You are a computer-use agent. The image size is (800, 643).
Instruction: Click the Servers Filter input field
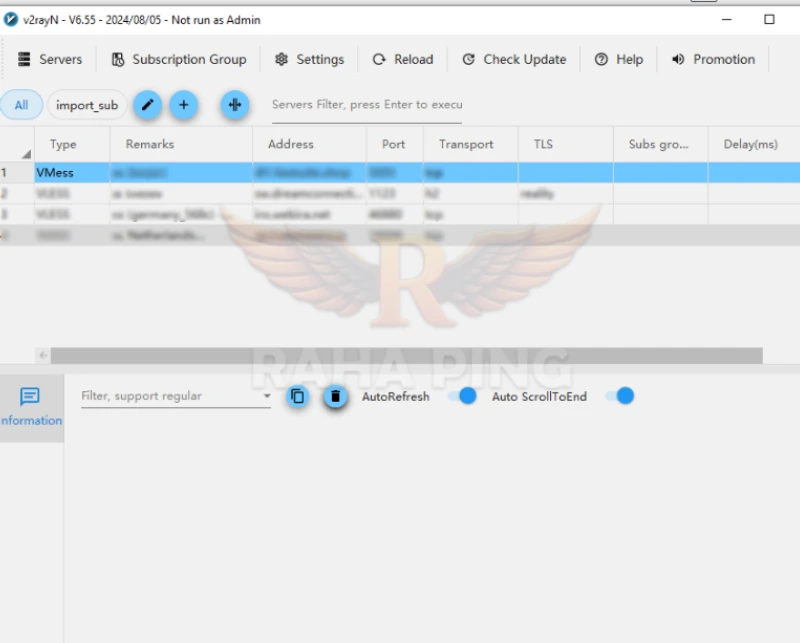coord(367,105)
